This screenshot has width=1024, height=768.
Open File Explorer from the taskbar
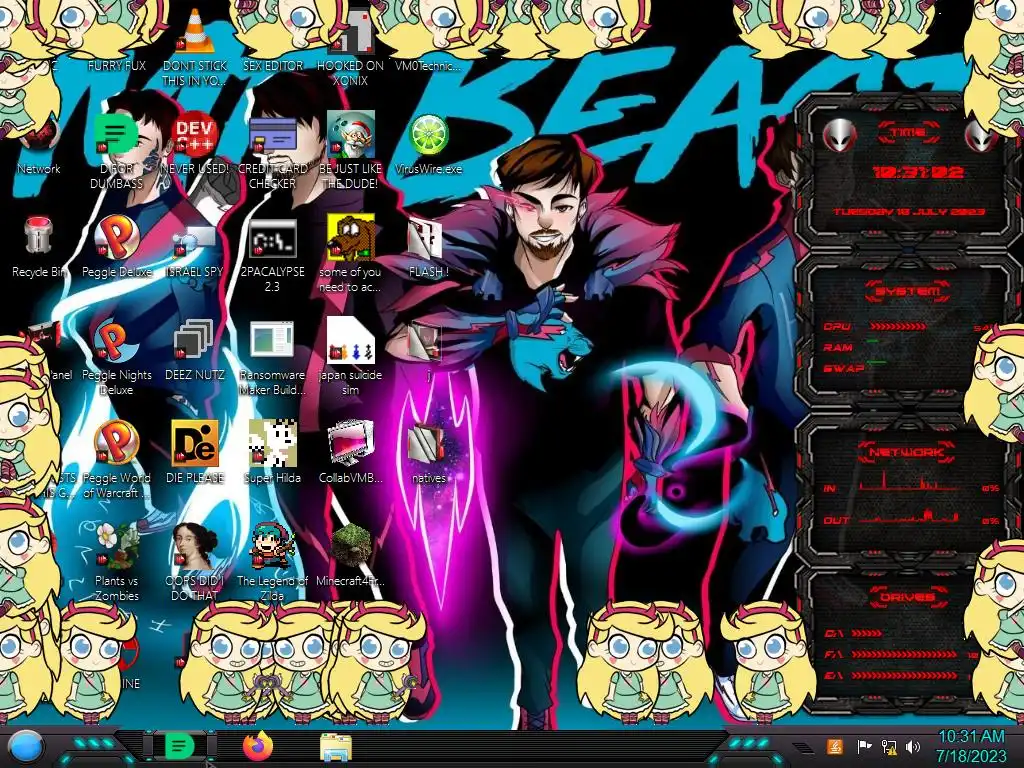coord(336,747)
